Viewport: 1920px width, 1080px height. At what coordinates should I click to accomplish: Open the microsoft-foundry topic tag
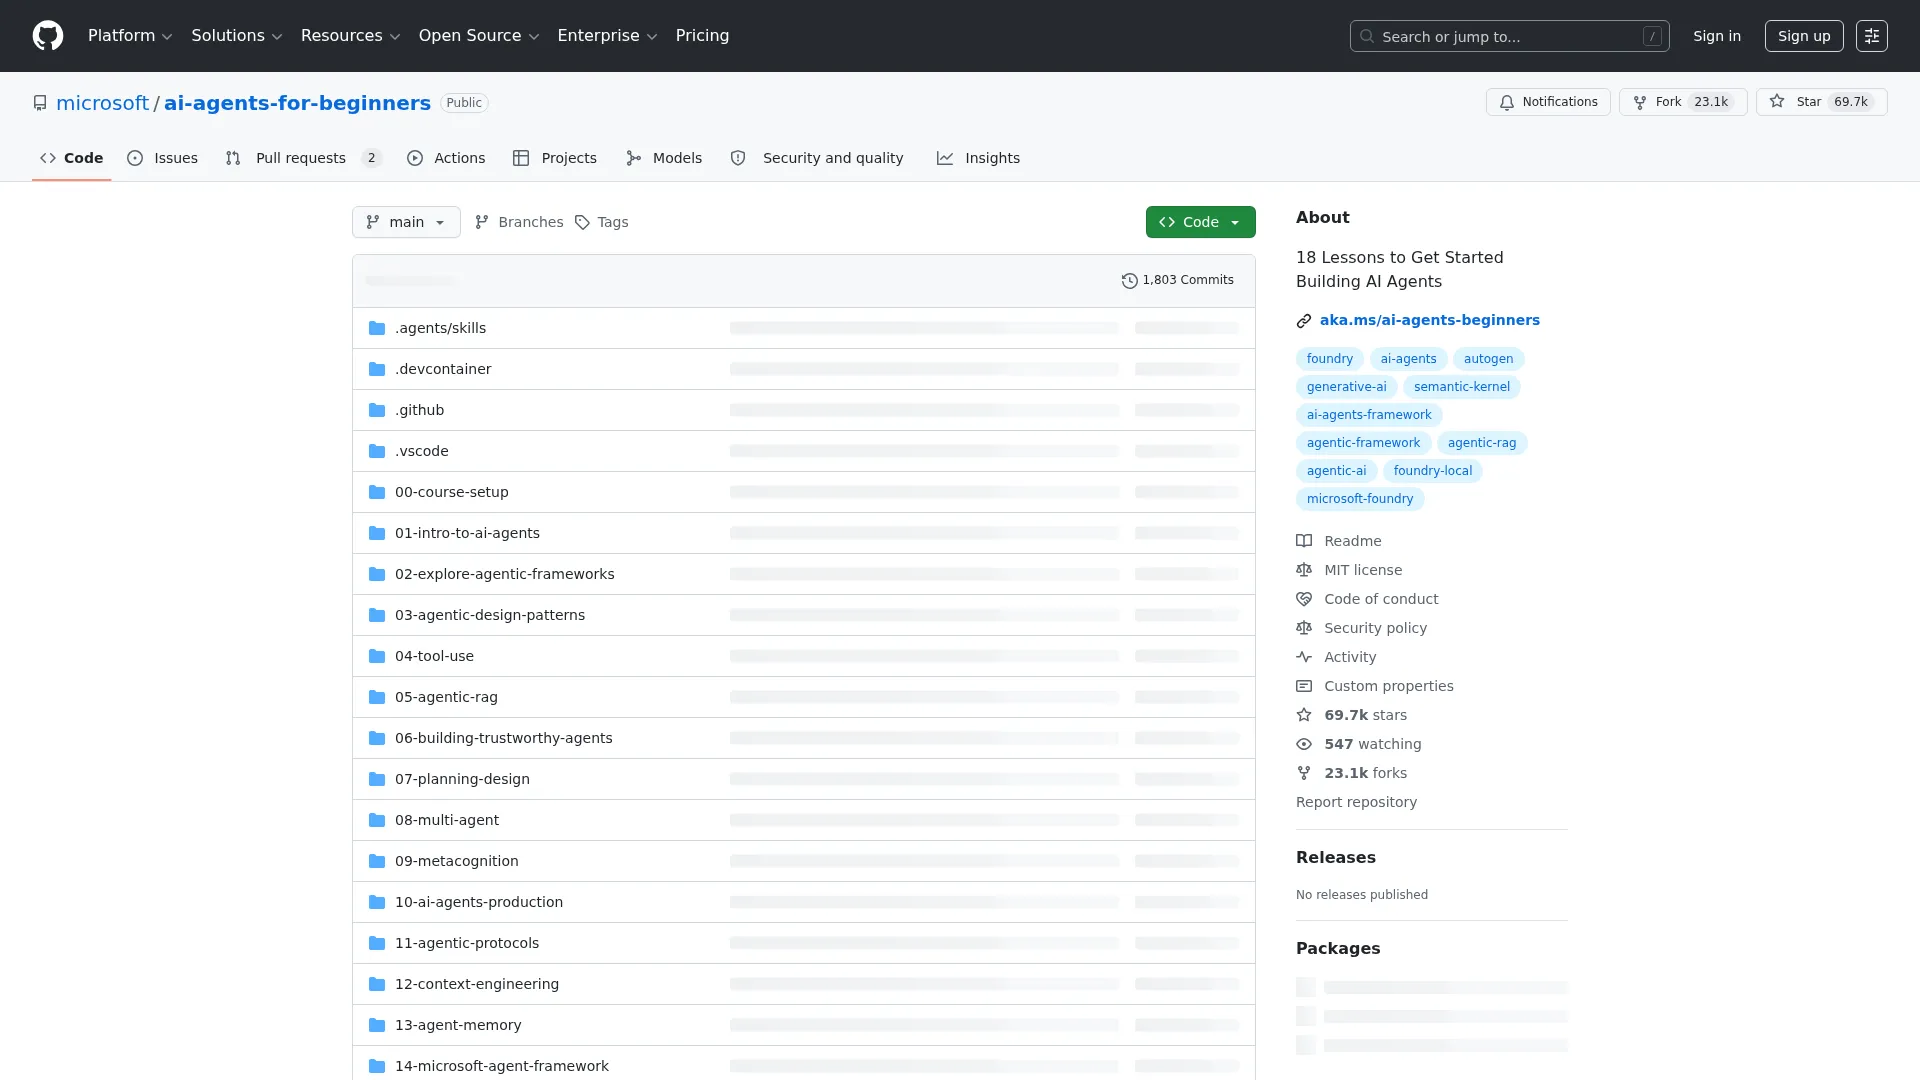[x=1359, y=499]
